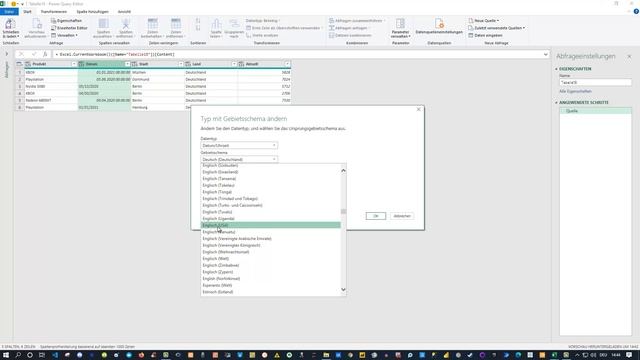Image resolution: width=640 pixels, height=360 pixels.
Task: Click the locale list scrollbar thumb
Action: click(x=343, y=211)
